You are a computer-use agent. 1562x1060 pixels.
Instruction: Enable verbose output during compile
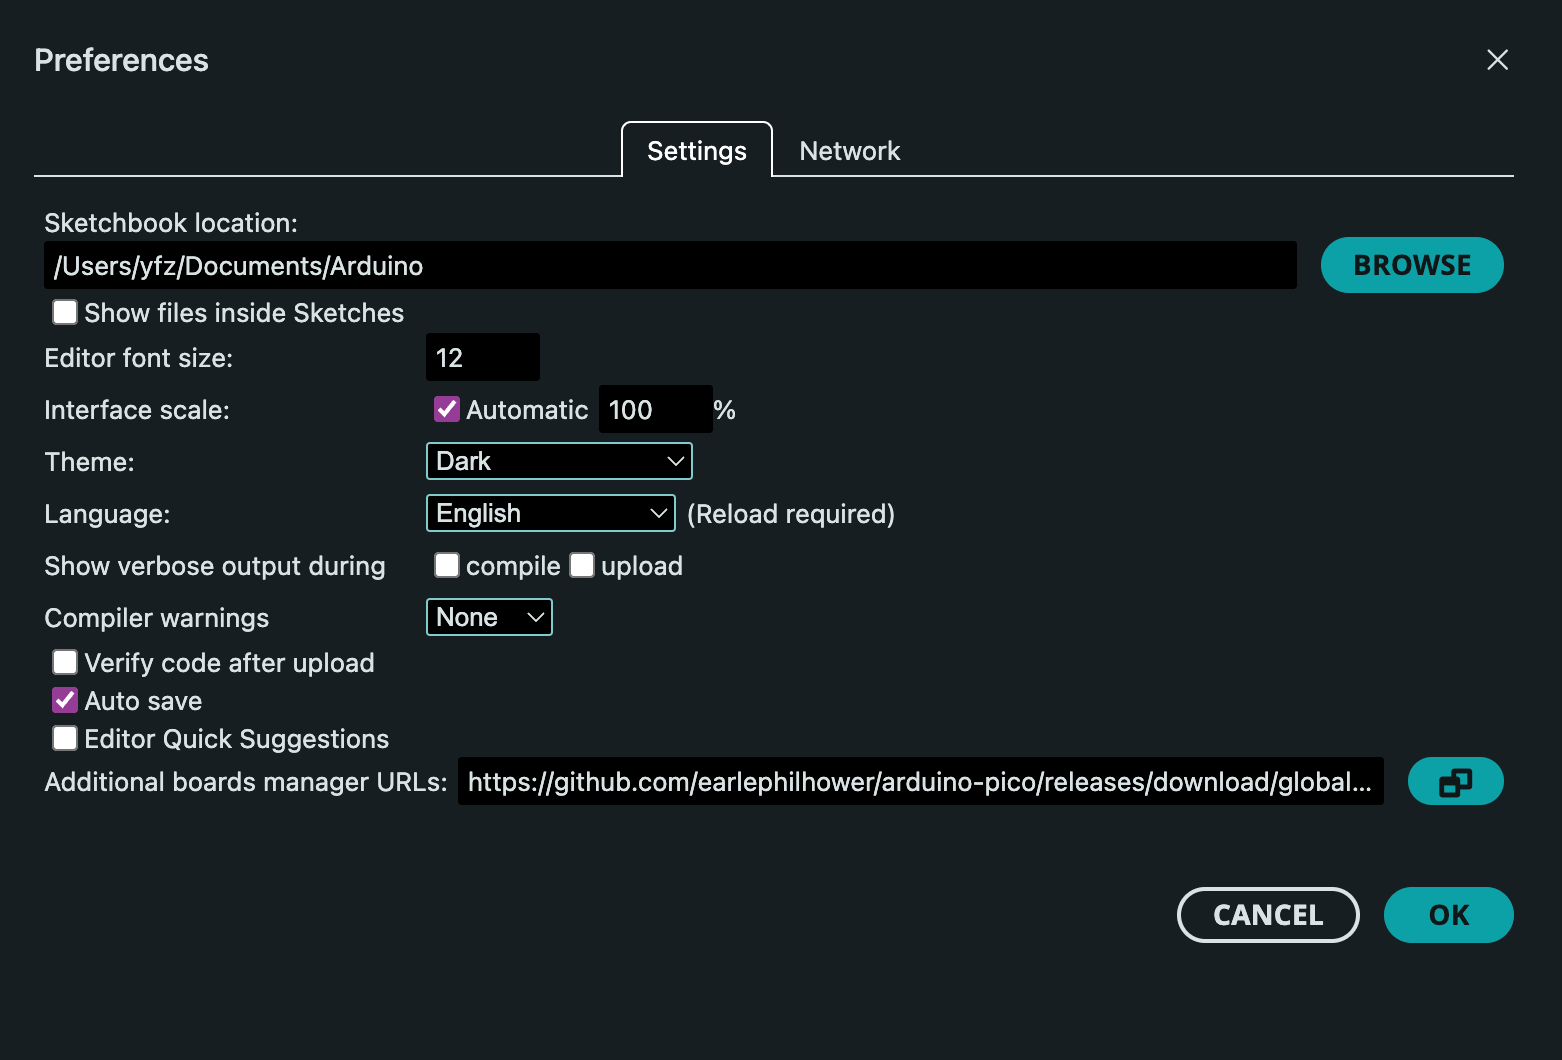point(447,566)
